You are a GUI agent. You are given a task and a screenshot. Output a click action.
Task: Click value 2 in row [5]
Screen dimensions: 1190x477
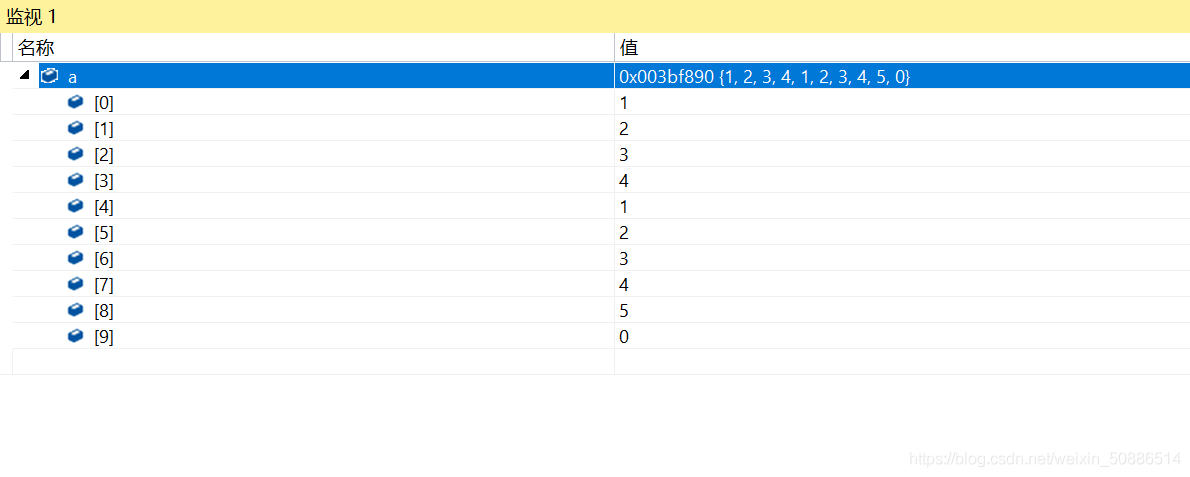coord(624,232)
